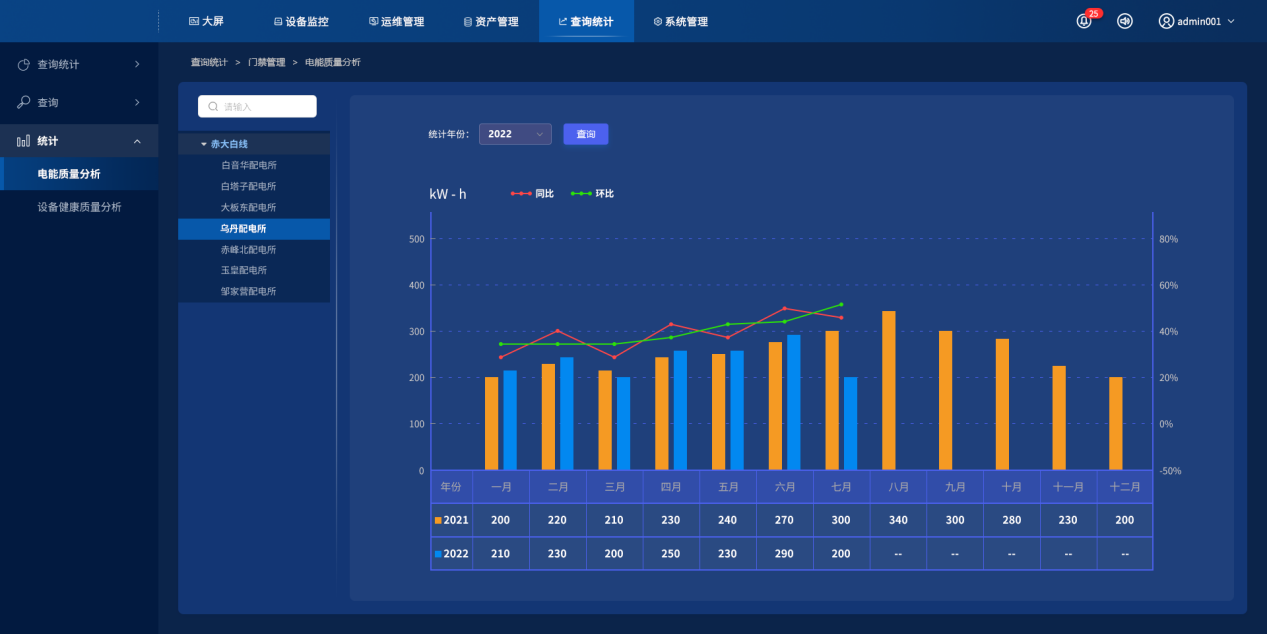Click the orange 十二月 bar in the chart

(x=1116, y=423)
